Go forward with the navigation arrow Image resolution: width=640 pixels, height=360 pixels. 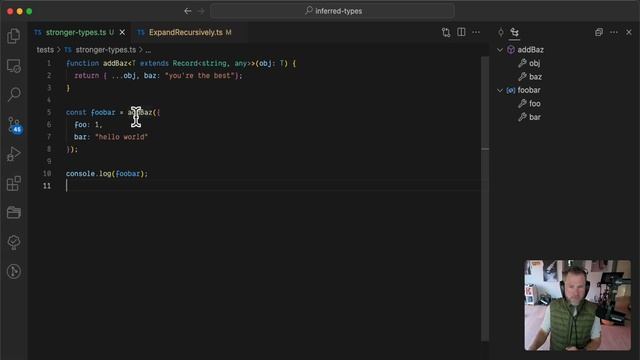[201, 11]
